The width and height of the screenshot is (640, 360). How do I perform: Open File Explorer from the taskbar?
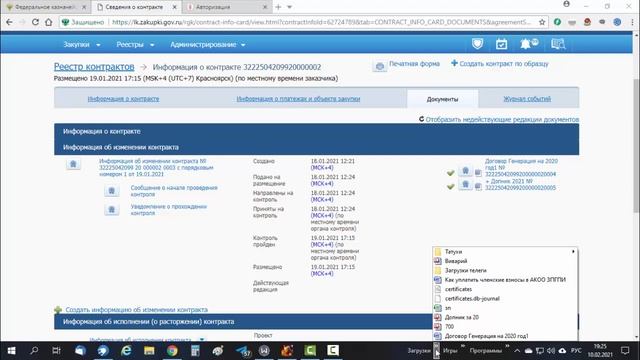(x=149, y=351)
